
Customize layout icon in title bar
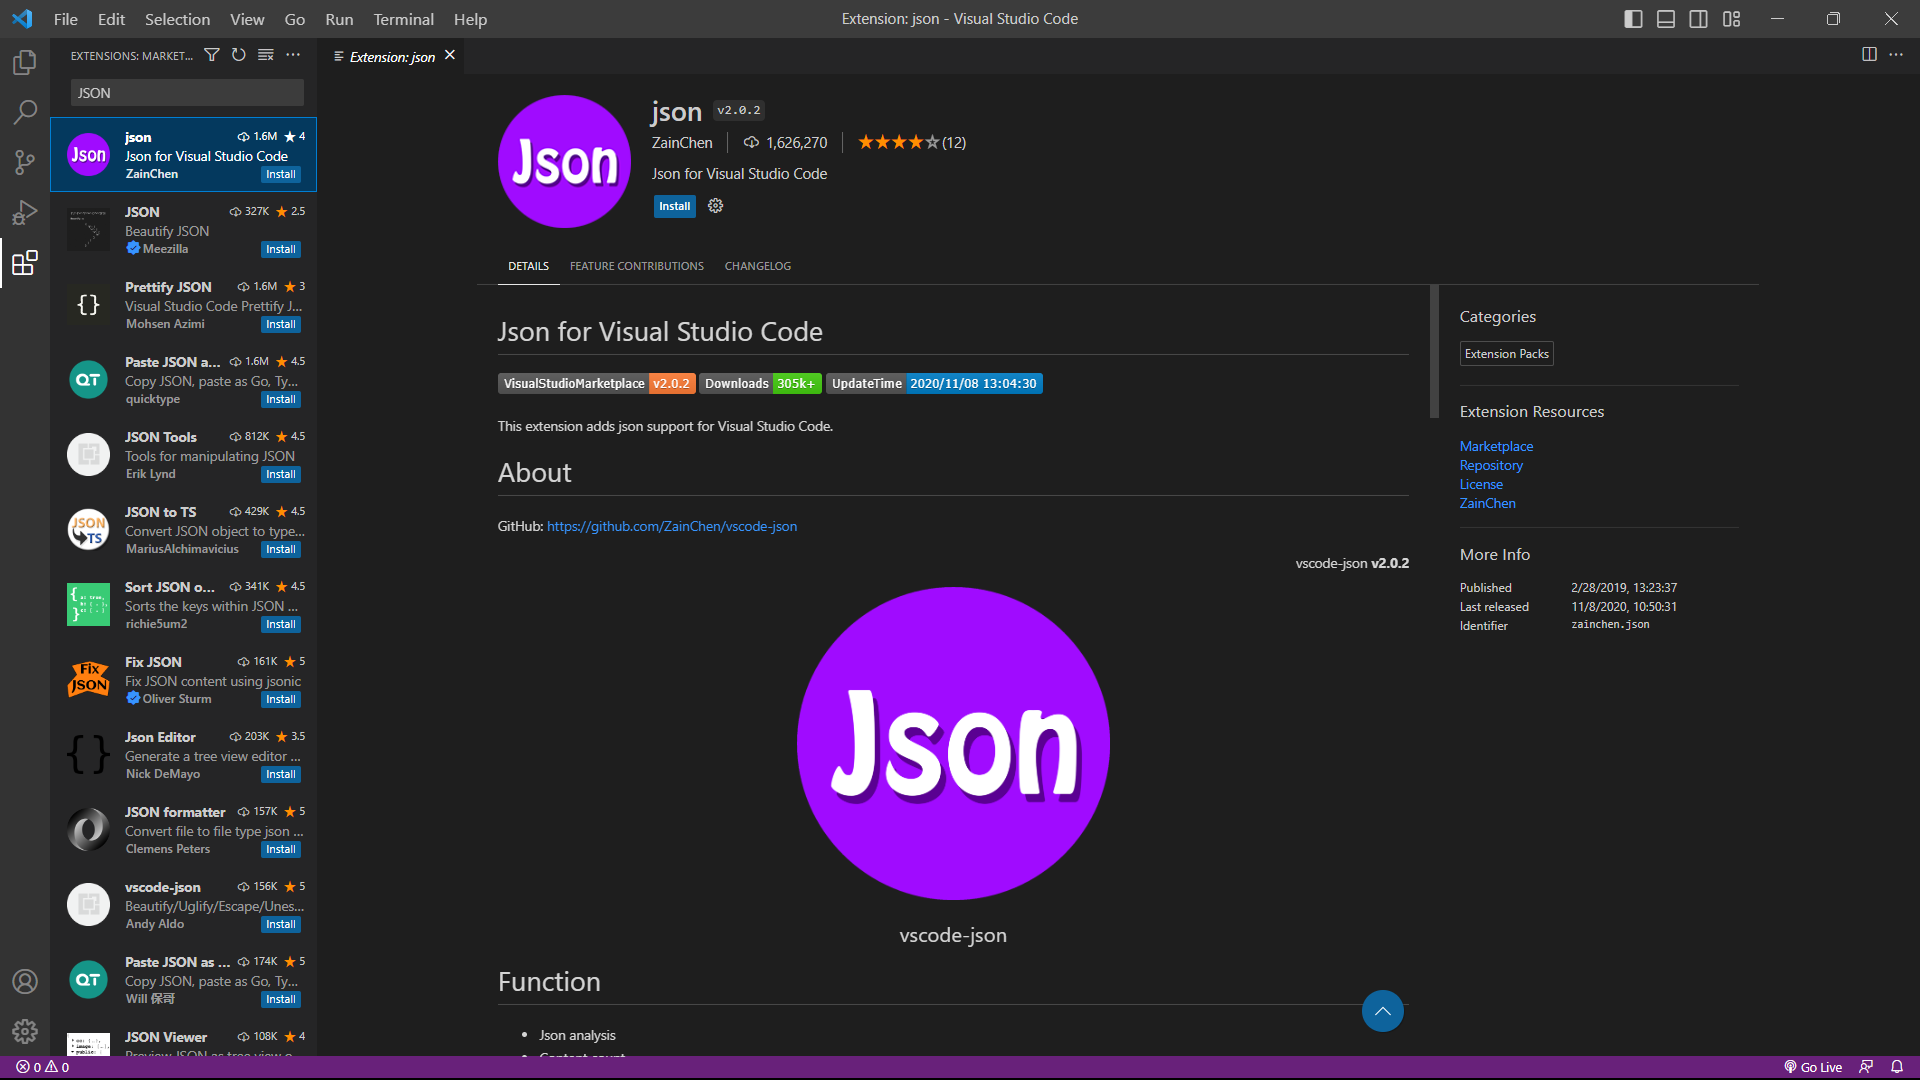(x=1732, y=19)
